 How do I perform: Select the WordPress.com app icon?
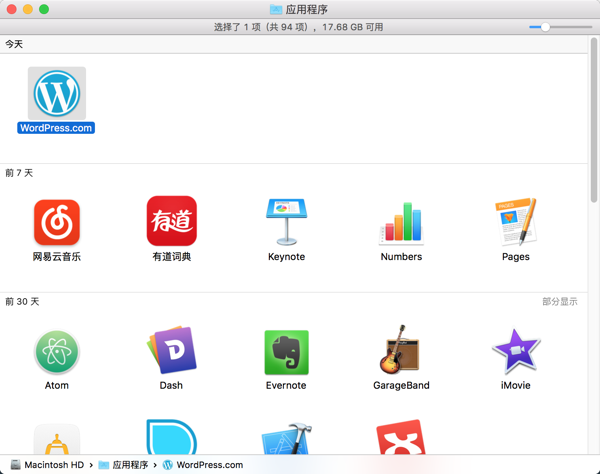(57, 93)
